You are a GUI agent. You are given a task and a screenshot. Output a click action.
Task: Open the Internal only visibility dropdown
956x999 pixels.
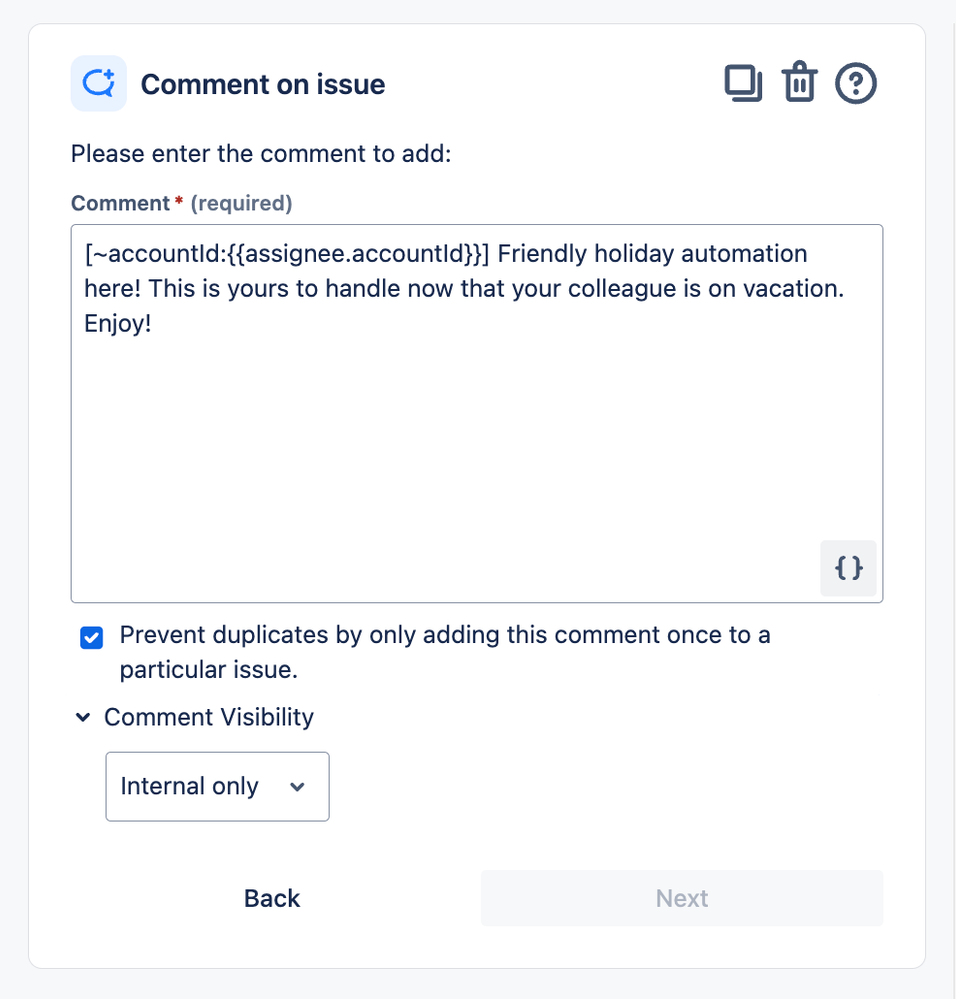pyautogui.click(x=217, y=787)
